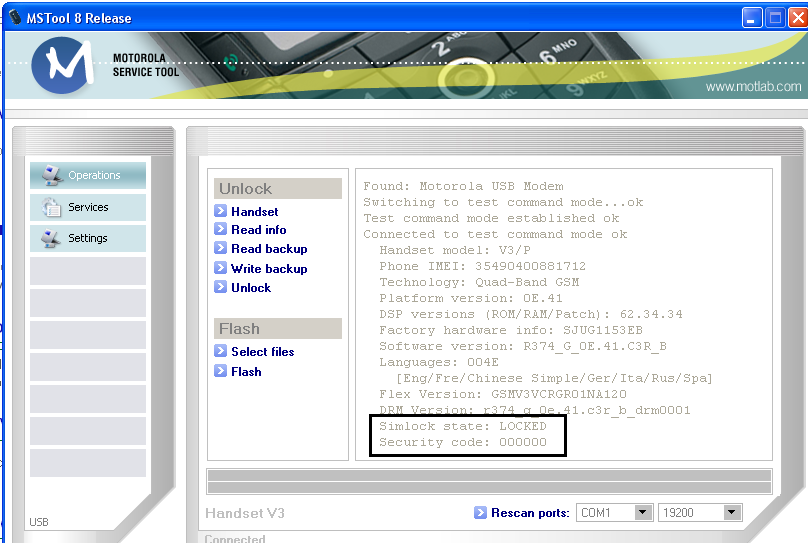
Task: Click the 'Unlock' section header
Action: click(278, 189)
